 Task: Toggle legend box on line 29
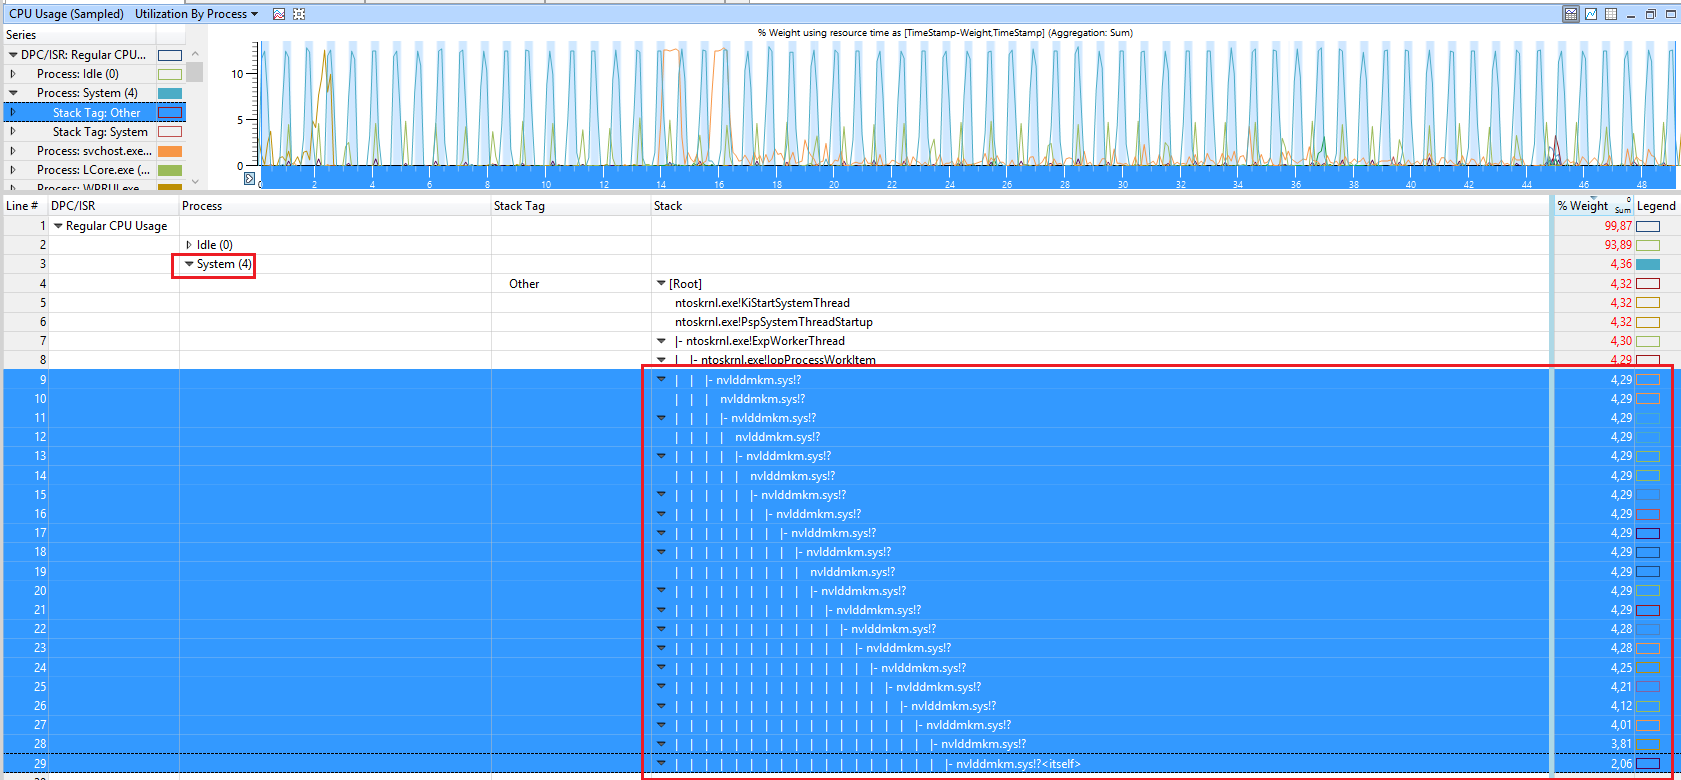tap(1648, 763)
